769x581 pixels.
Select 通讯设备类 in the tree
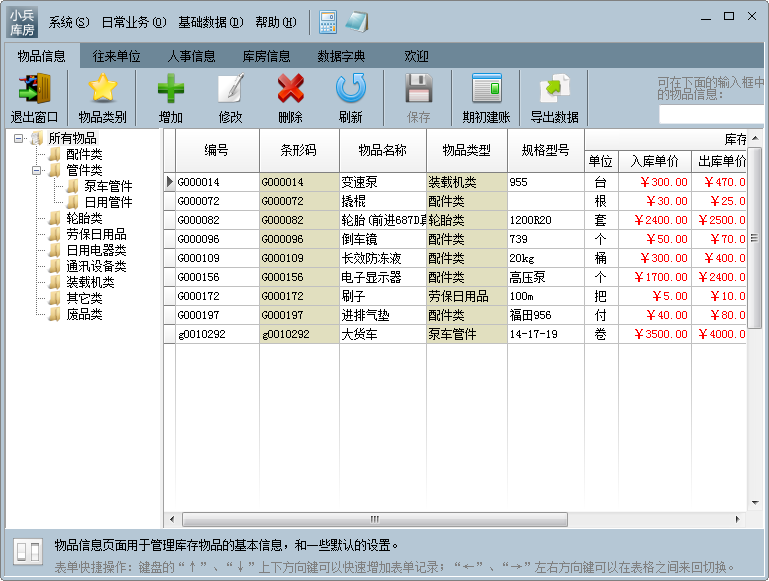click(96, 266)
